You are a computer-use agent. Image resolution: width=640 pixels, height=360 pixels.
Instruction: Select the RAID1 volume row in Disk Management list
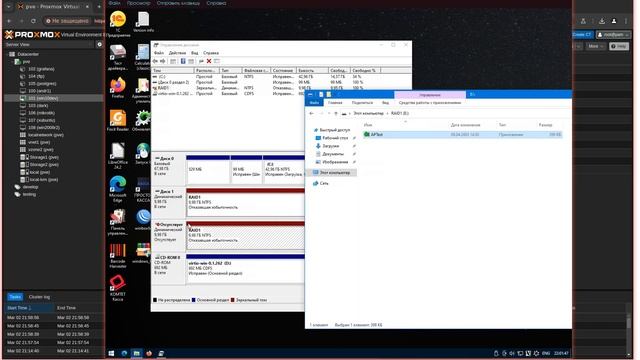pos(265,88)
